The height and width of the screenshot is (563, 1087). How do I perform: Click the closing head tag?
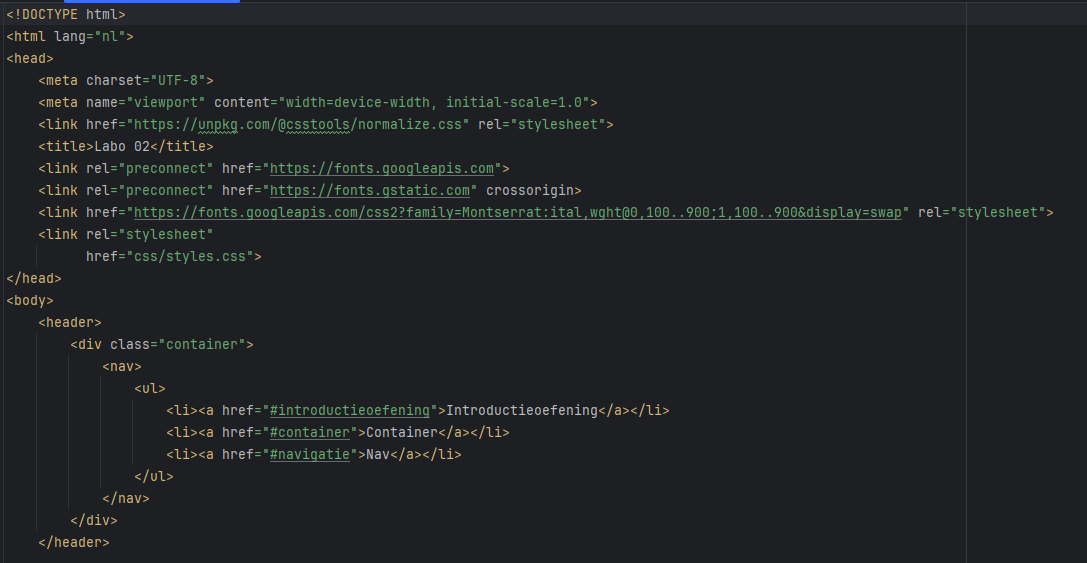click(34, 279)
